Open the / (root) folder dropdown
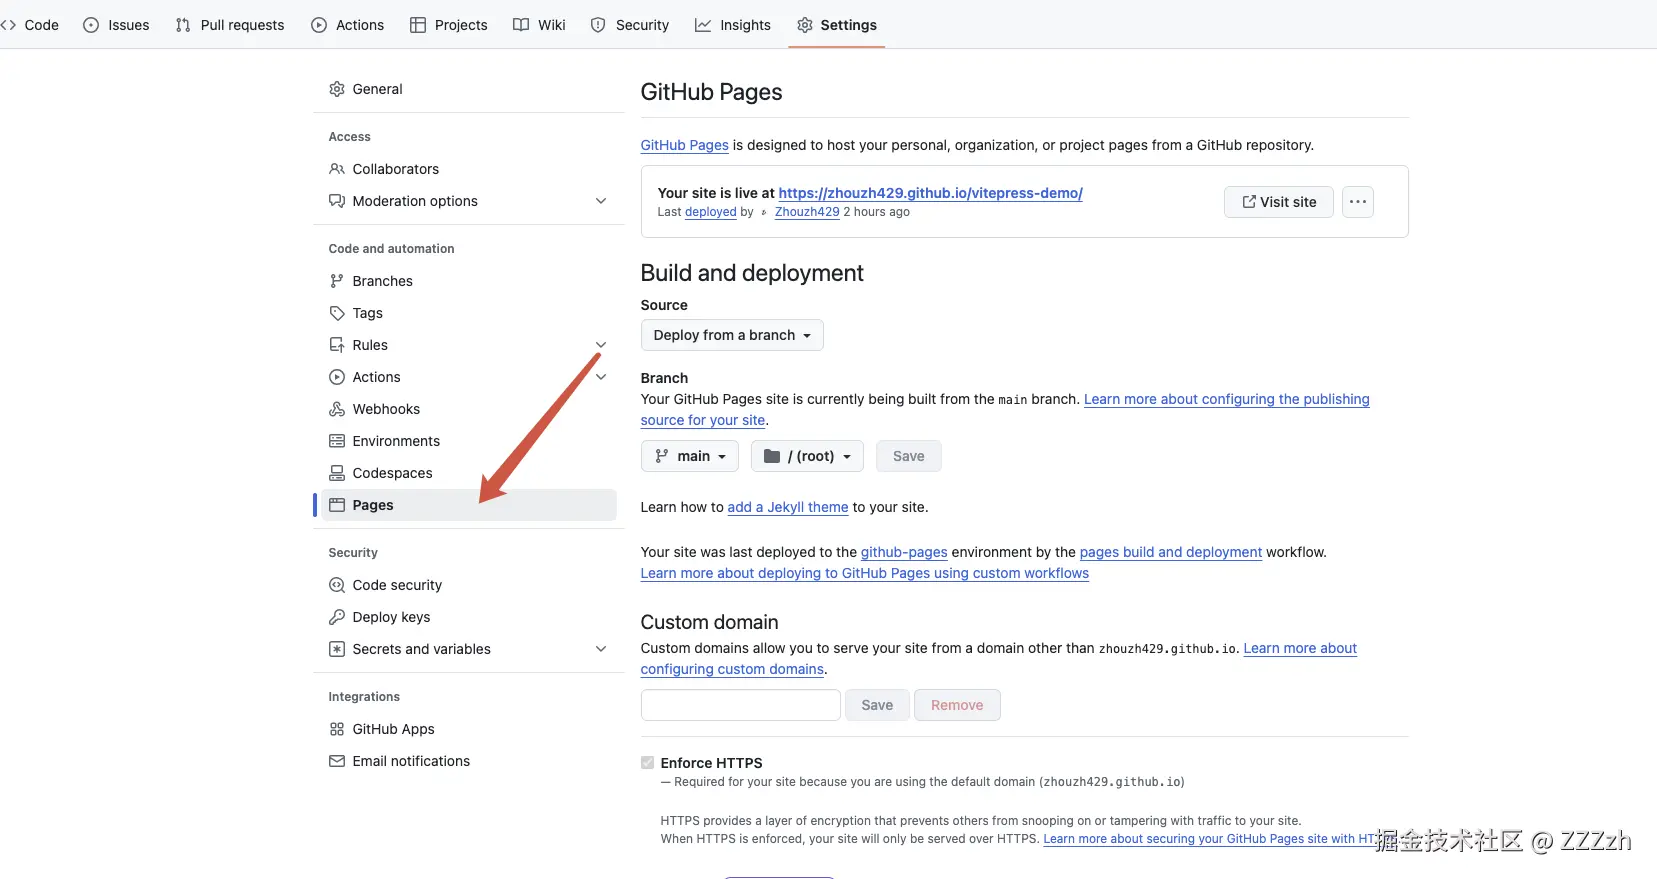This screenshot has height=879, width=1657. pyautogui.click(x=807, y=456)
